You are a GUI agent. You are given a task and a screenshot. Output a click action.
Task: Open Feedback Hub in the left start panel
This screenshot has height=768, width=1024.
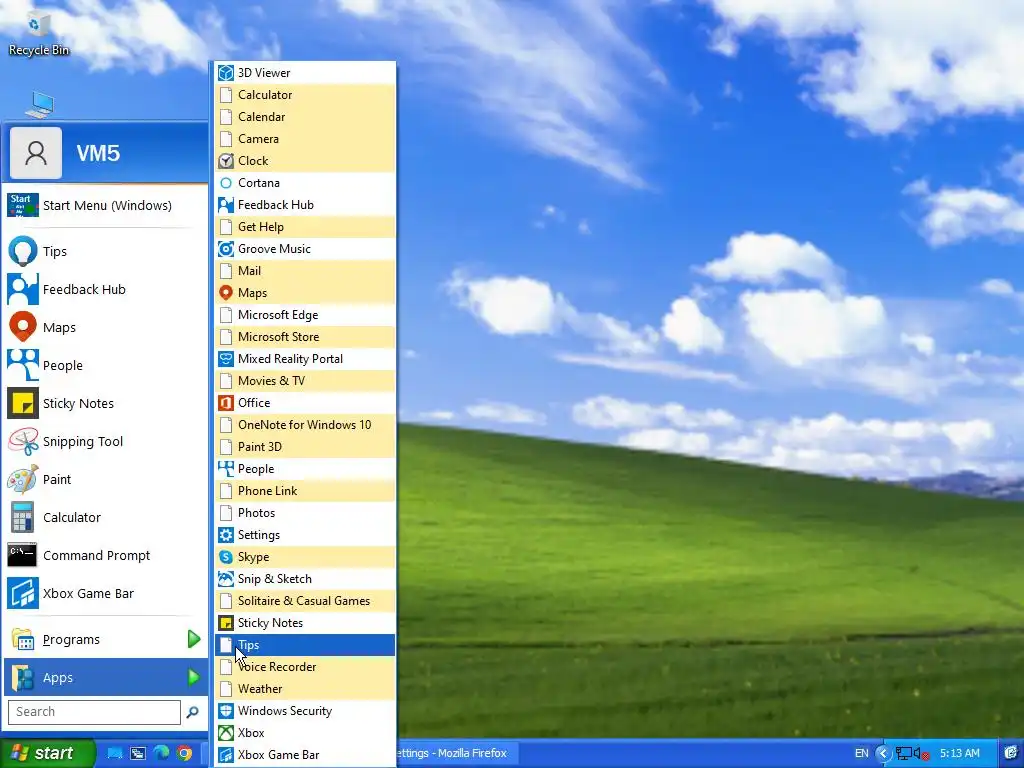pyautogui.click(x=105, y=289)
